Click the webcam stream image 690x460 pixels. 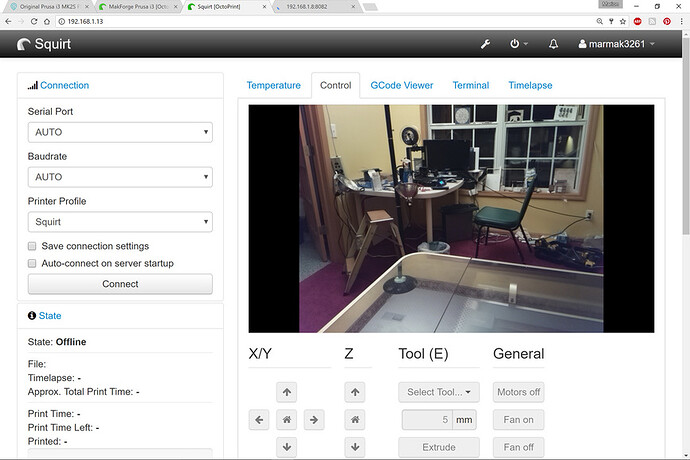coord(451,218)
